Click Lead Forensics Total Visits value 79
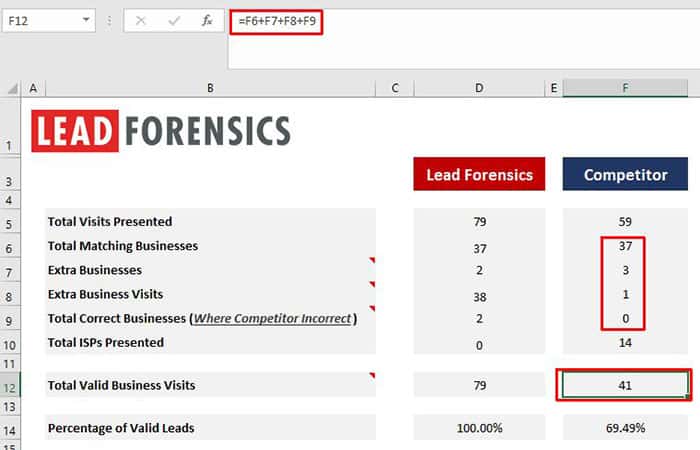 (x=479, y=221)
